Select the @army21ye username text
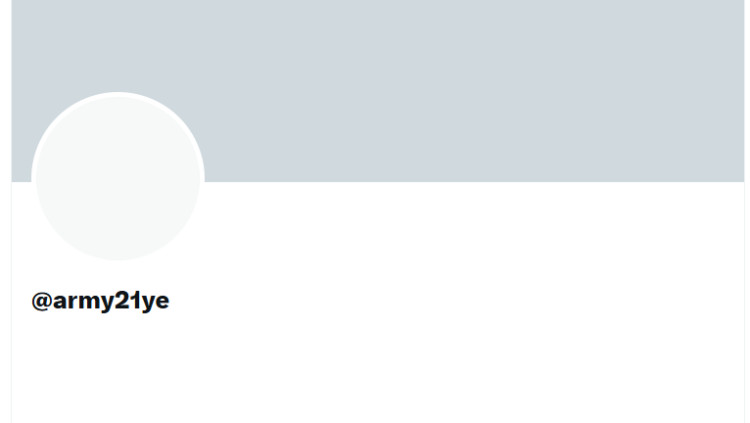This screenshot has height=423, width=750. point(100,301)
